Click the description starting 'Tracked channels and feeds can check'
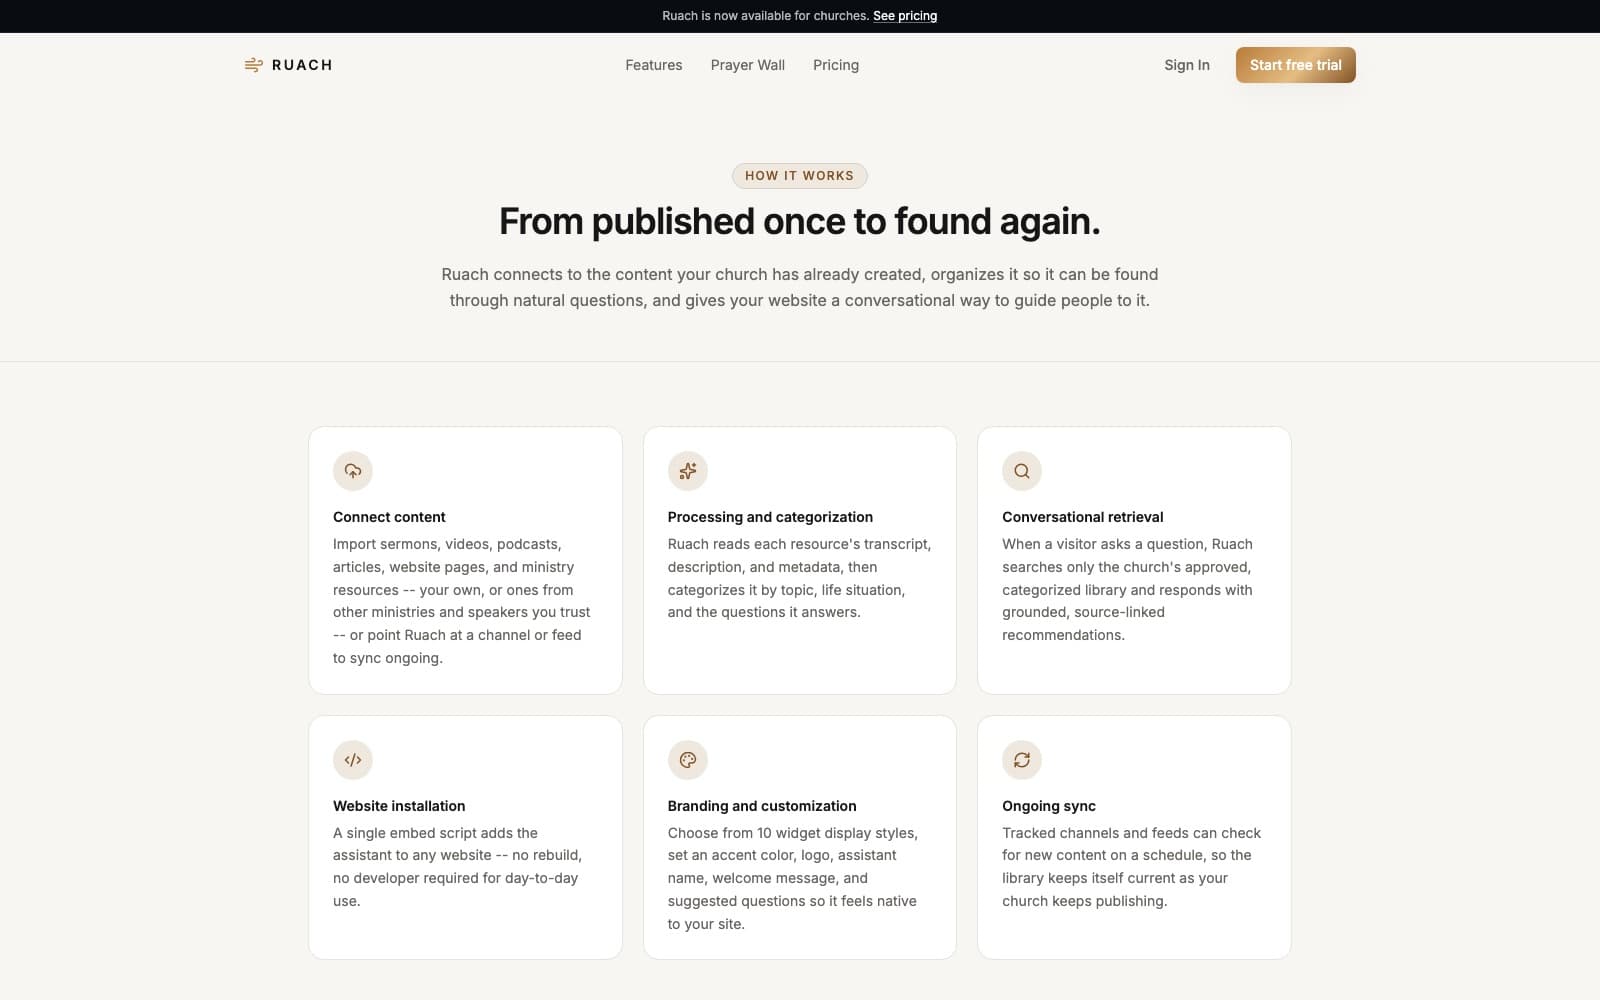 pos(1132,867)
